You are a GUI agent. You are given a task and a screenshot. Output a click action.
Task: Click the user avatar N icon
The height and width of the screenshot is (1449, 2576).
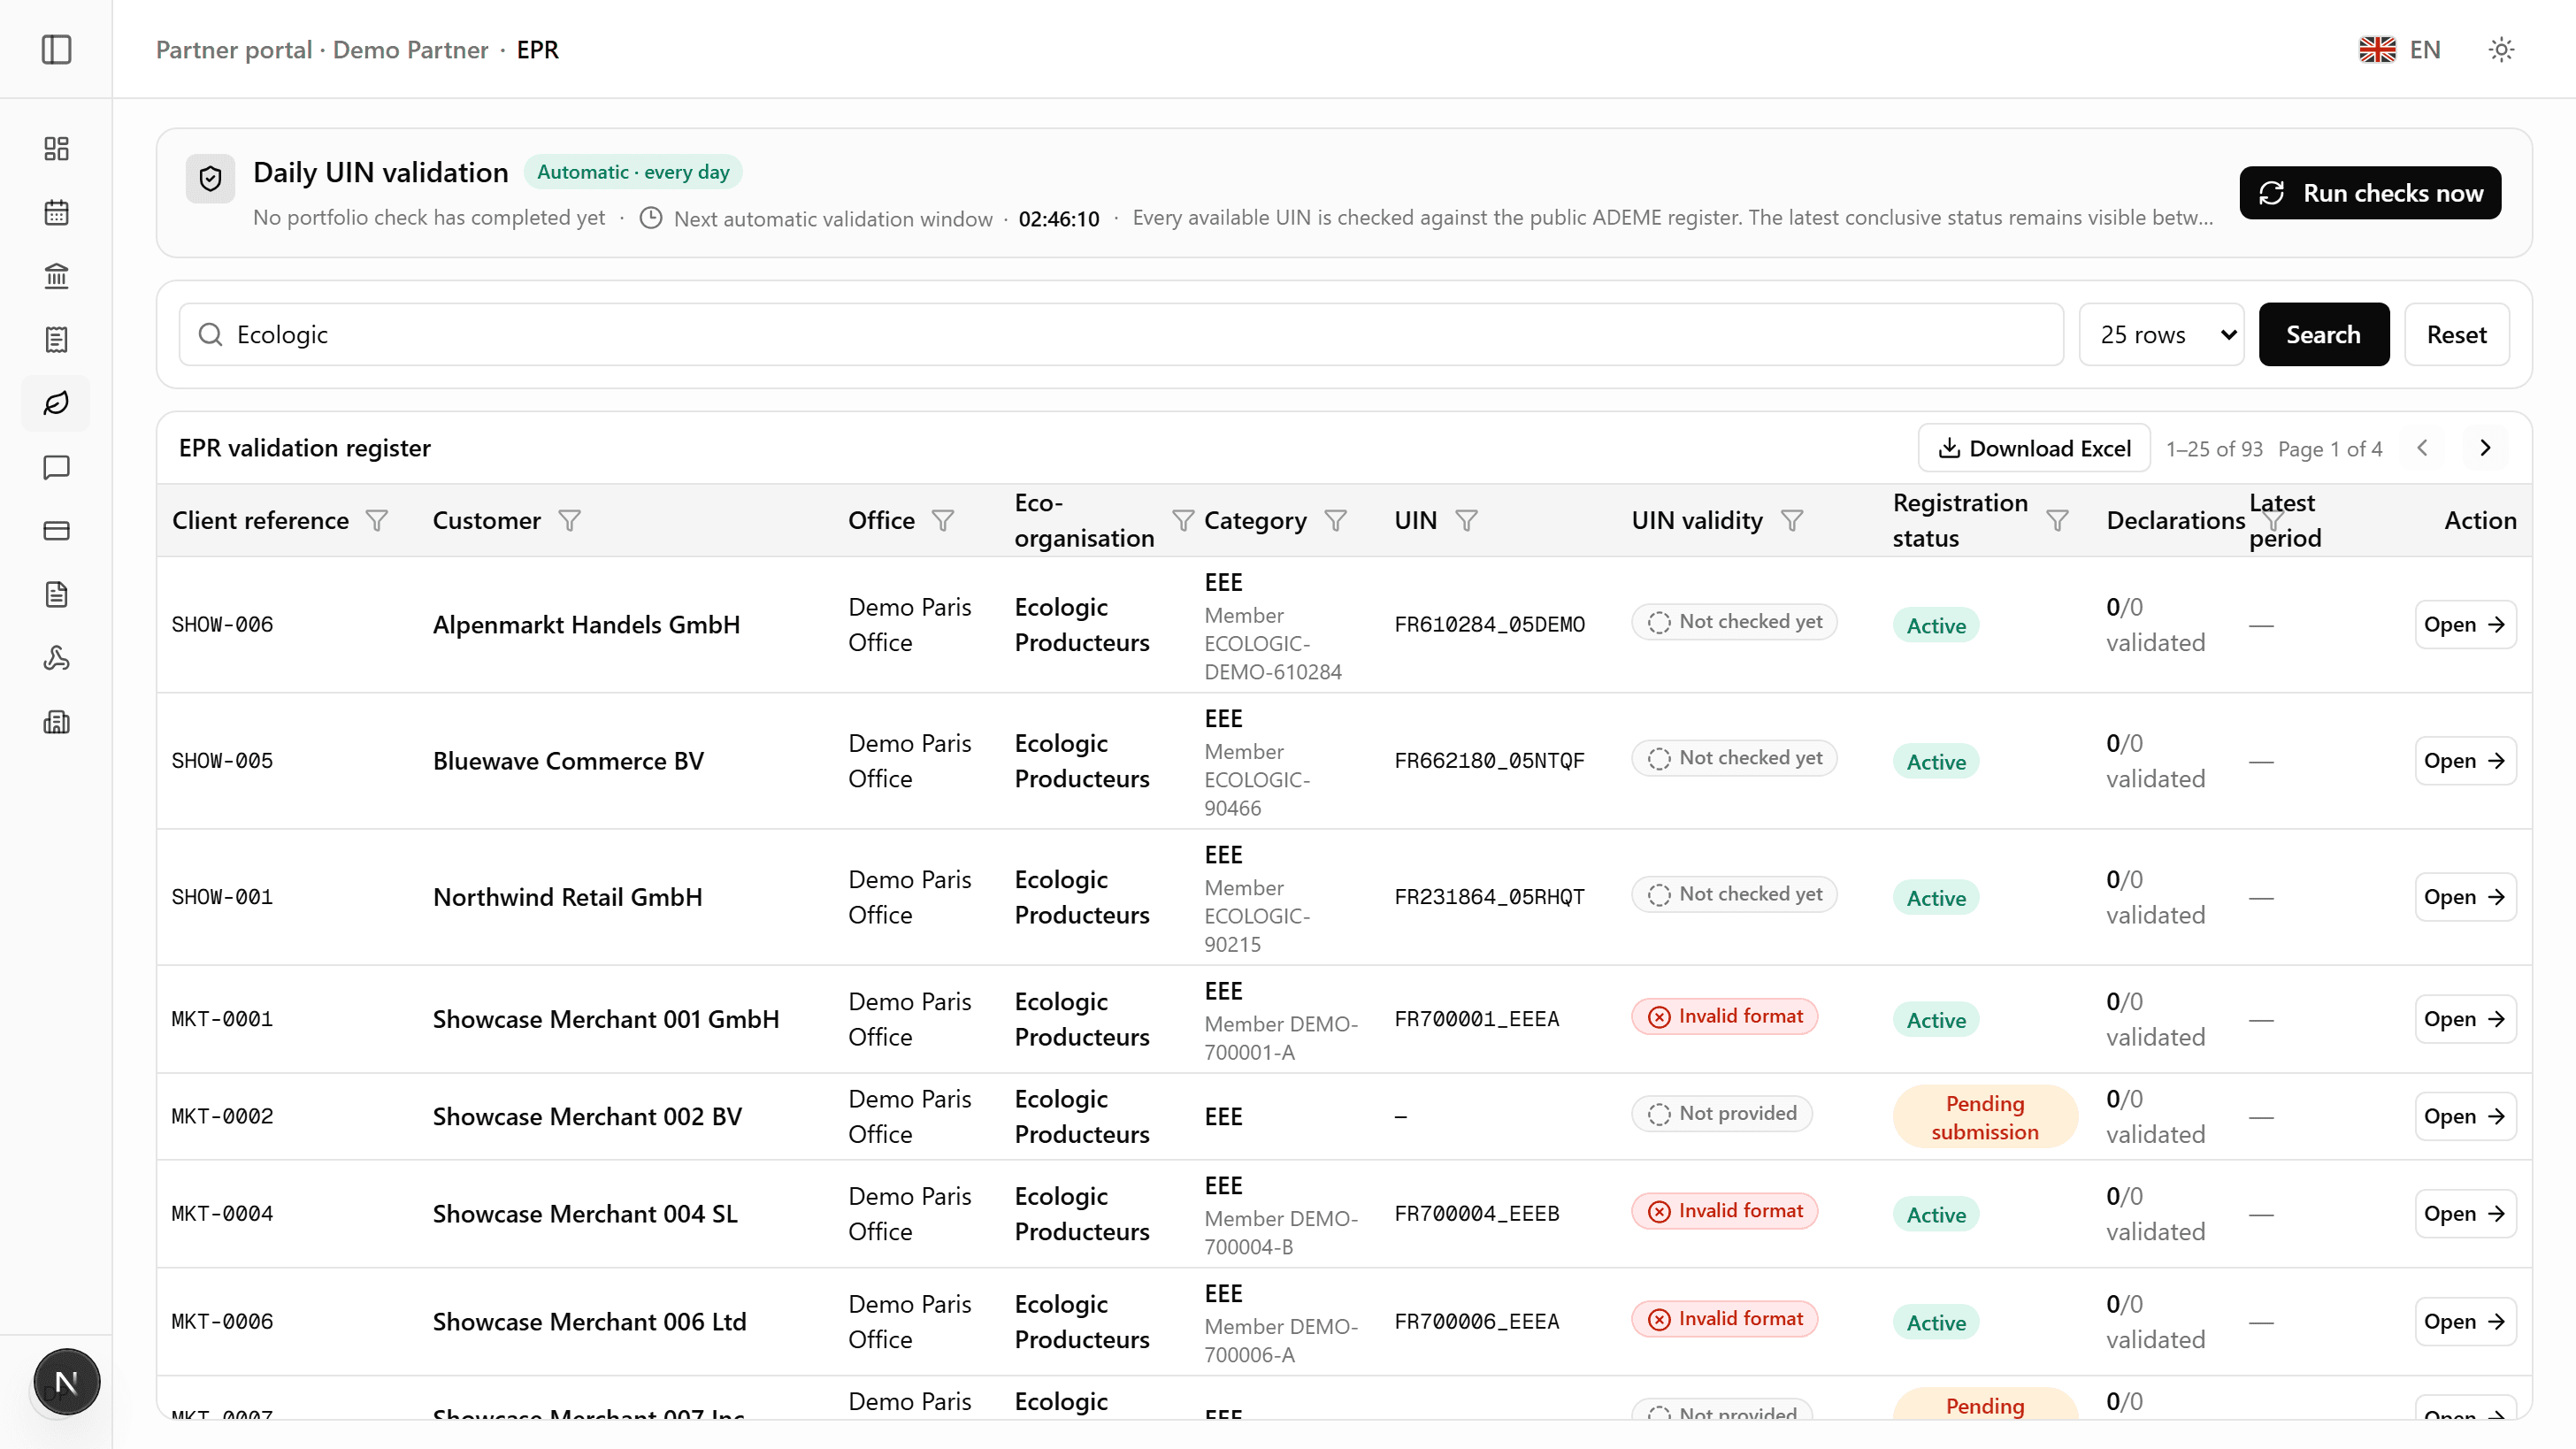coord(66,1382)
